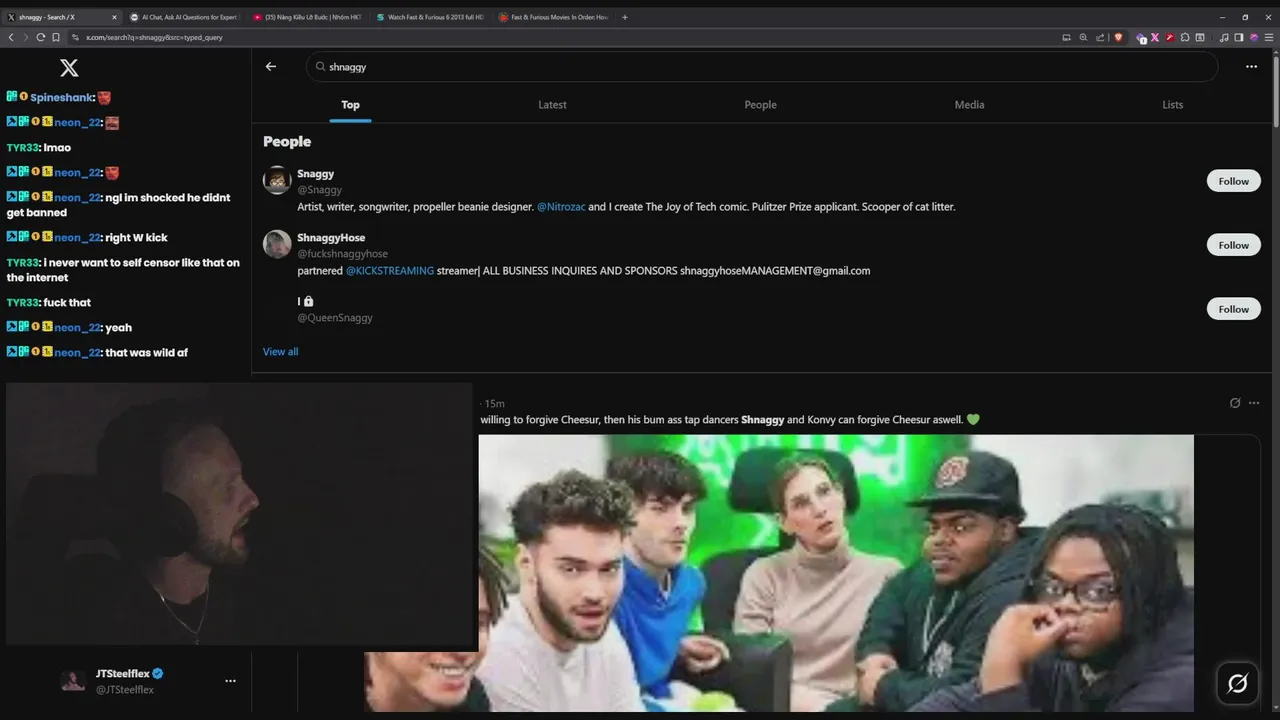Click the View all people link
This screenshot has height=720, width=1280.
point(280,351)
